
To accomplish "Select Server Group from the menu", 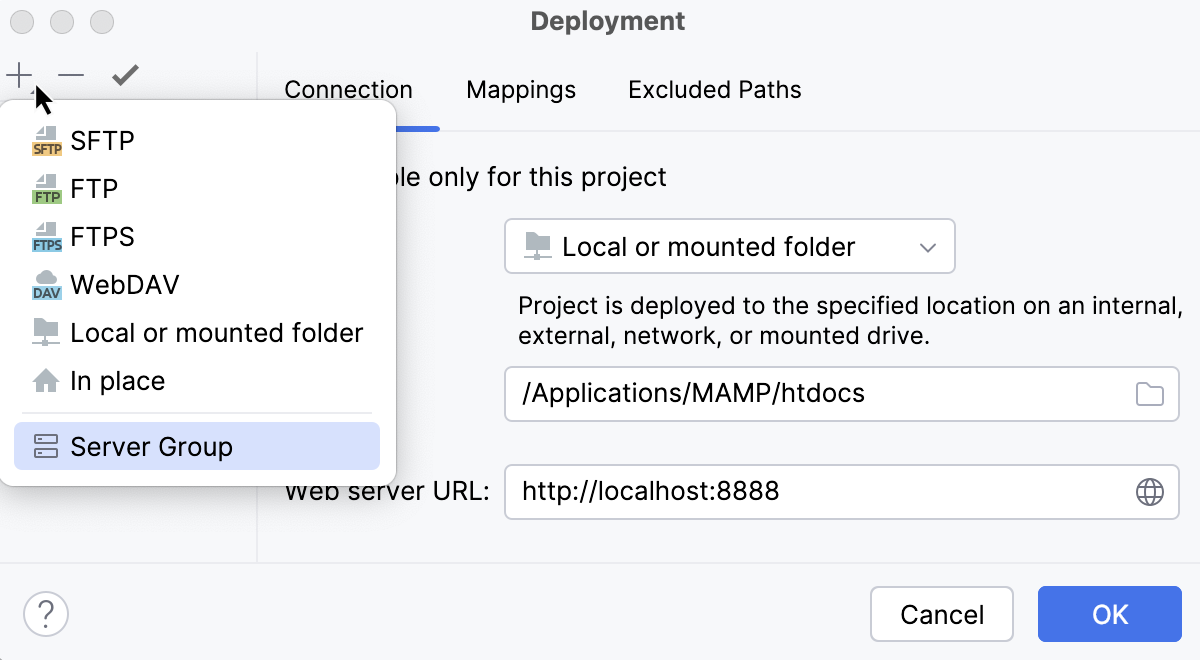I will click(140, 446).
